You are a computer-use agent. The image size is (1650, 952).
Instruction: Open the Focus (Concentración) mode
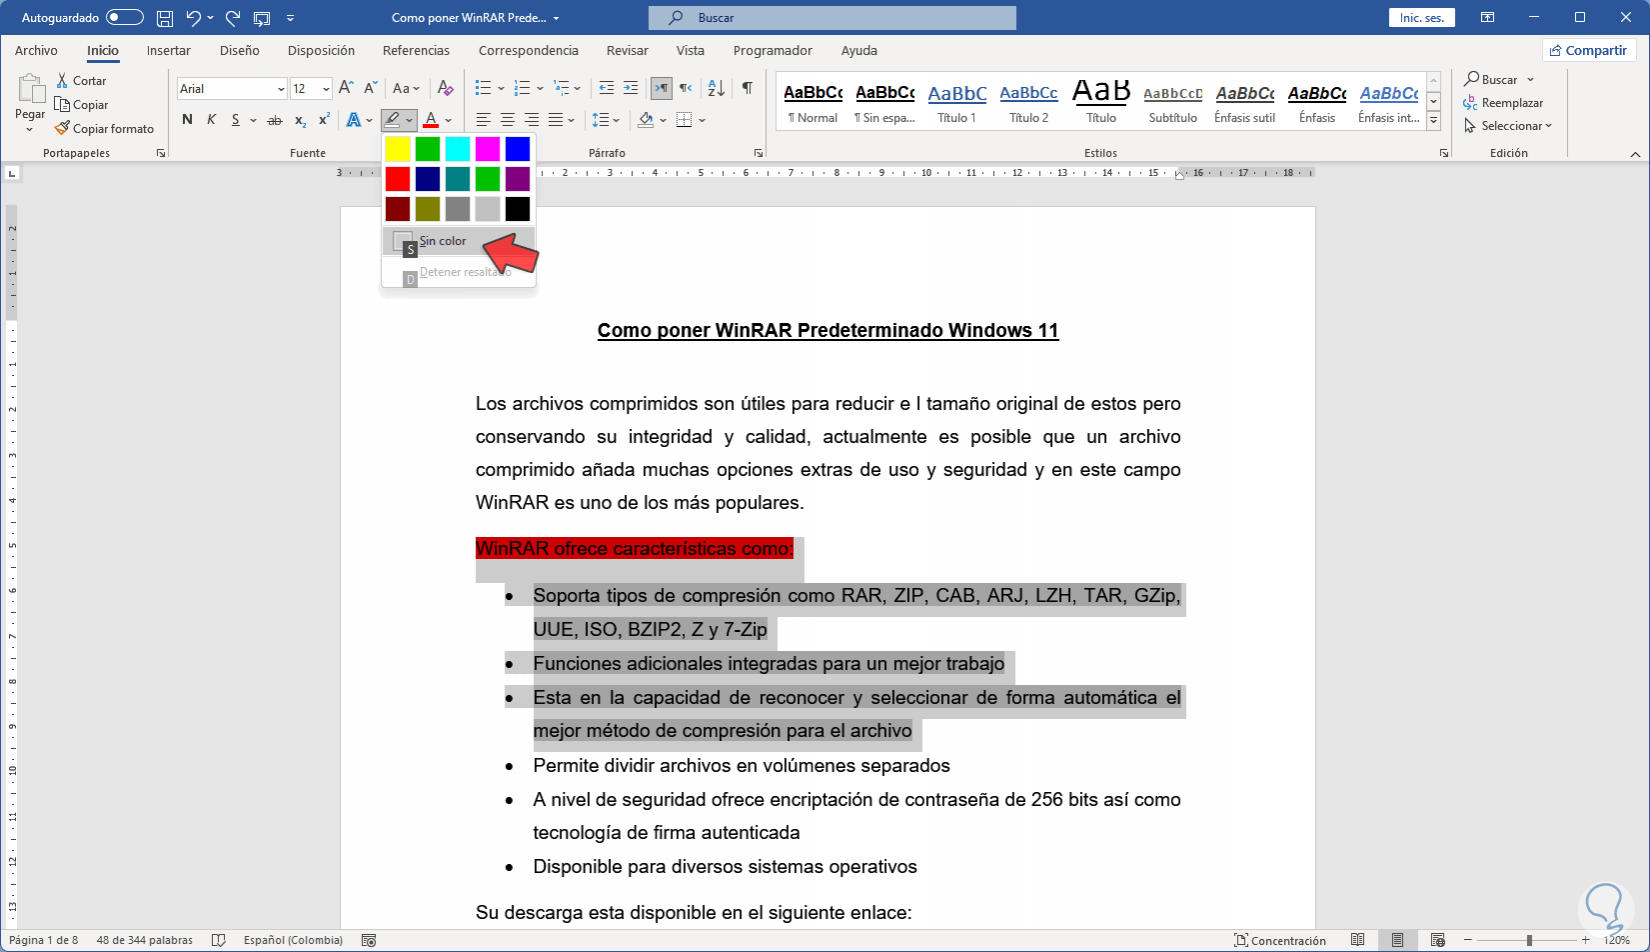1281,940
